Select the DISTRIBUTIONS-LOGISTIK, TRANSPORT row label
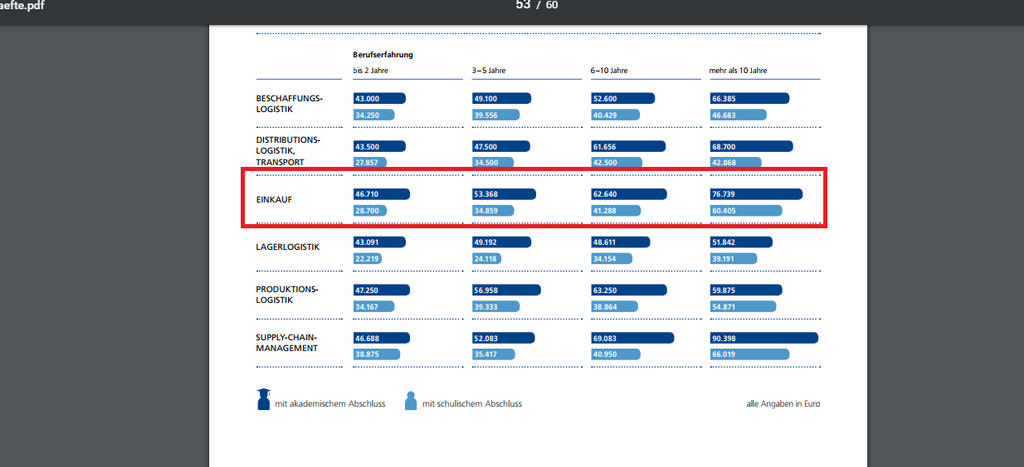The height and width of the screenshot is (467, 1024). (x=288, y=151)
